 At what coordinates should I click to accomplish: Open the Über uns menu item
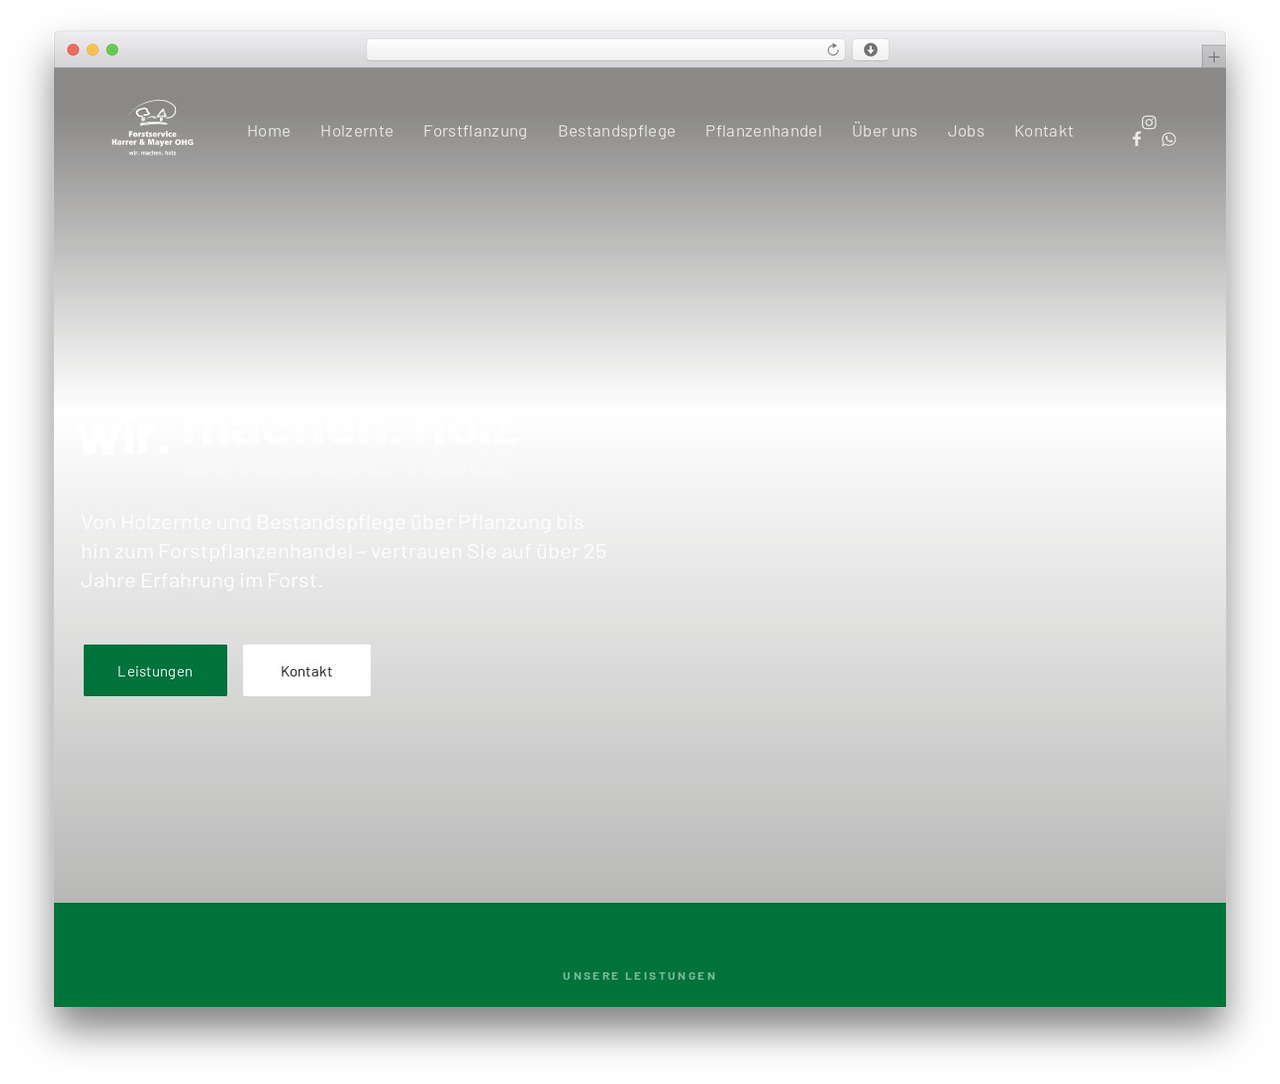[x=885, y=131]
